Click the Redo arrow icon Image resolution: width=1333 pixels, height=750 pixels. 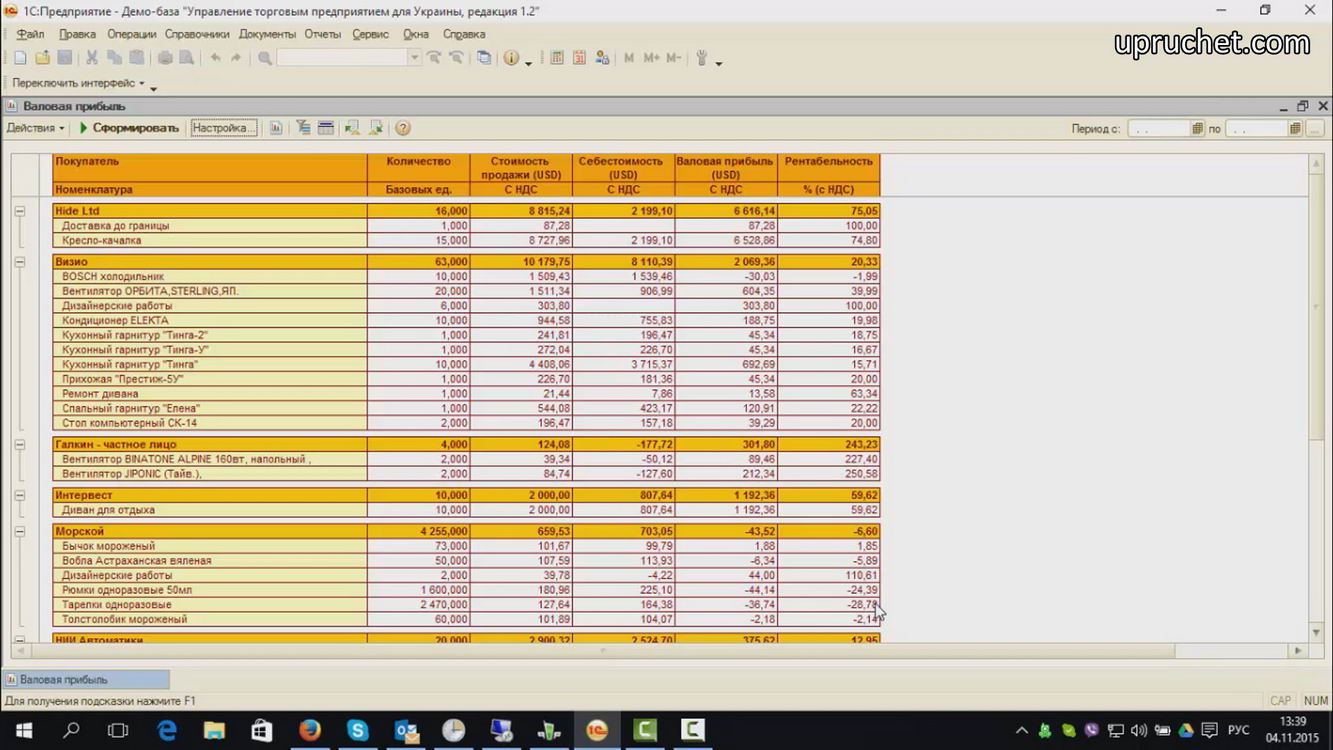click(x=237, y=58)
